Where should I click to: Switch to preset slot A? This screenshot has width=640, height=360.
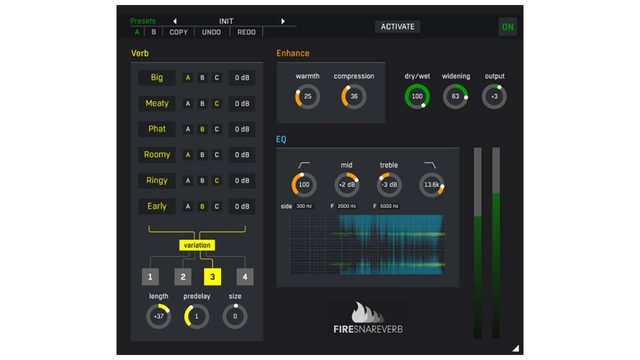[x=137, y=32]
